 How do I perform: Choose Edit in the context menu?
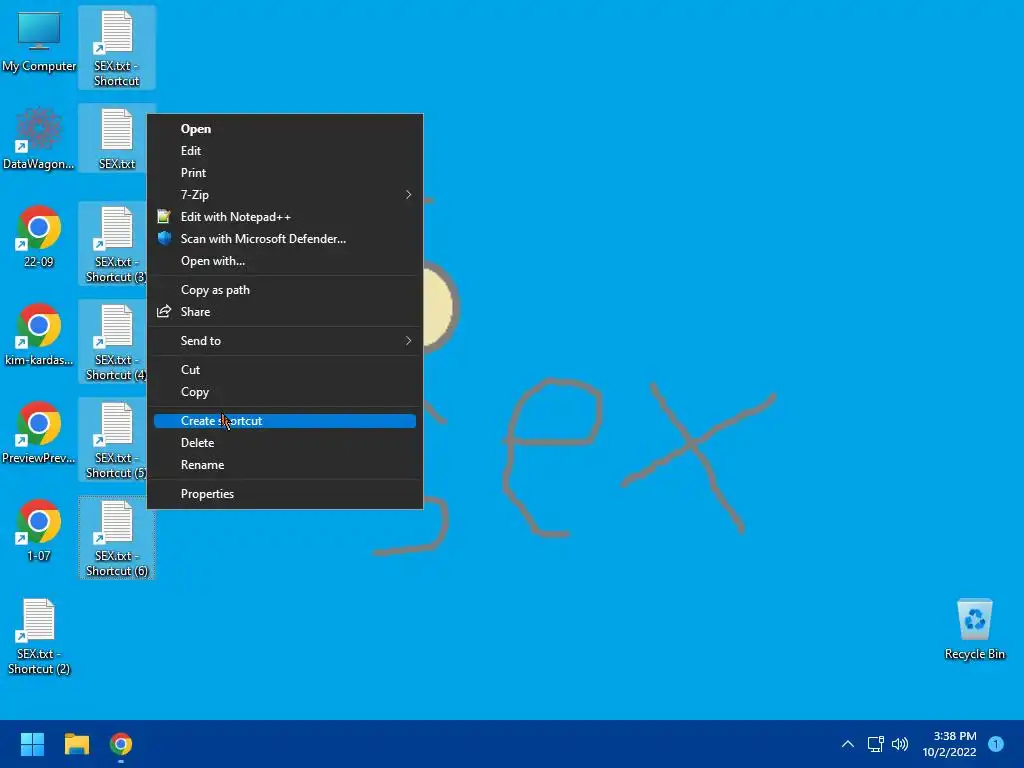[285, 151]
